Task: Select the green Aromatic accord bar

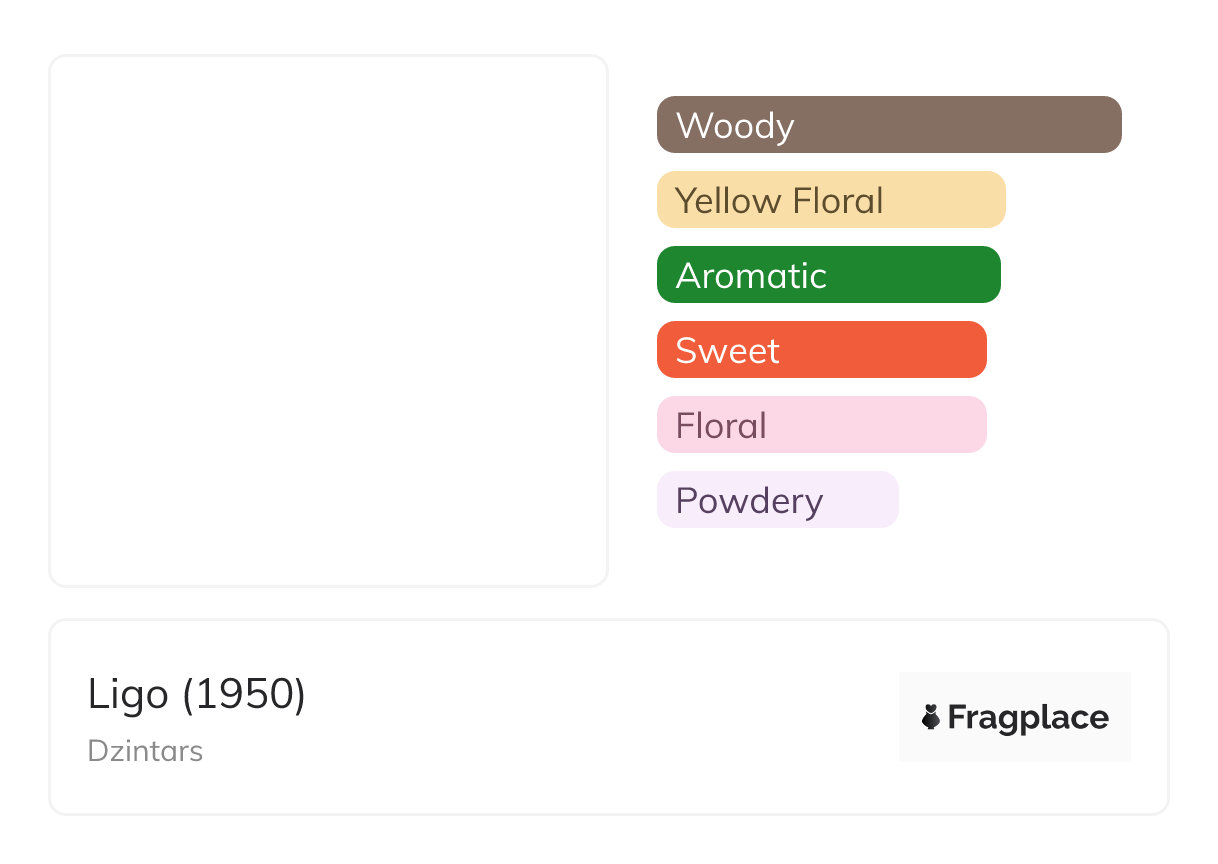Action: tap(829, 275)
